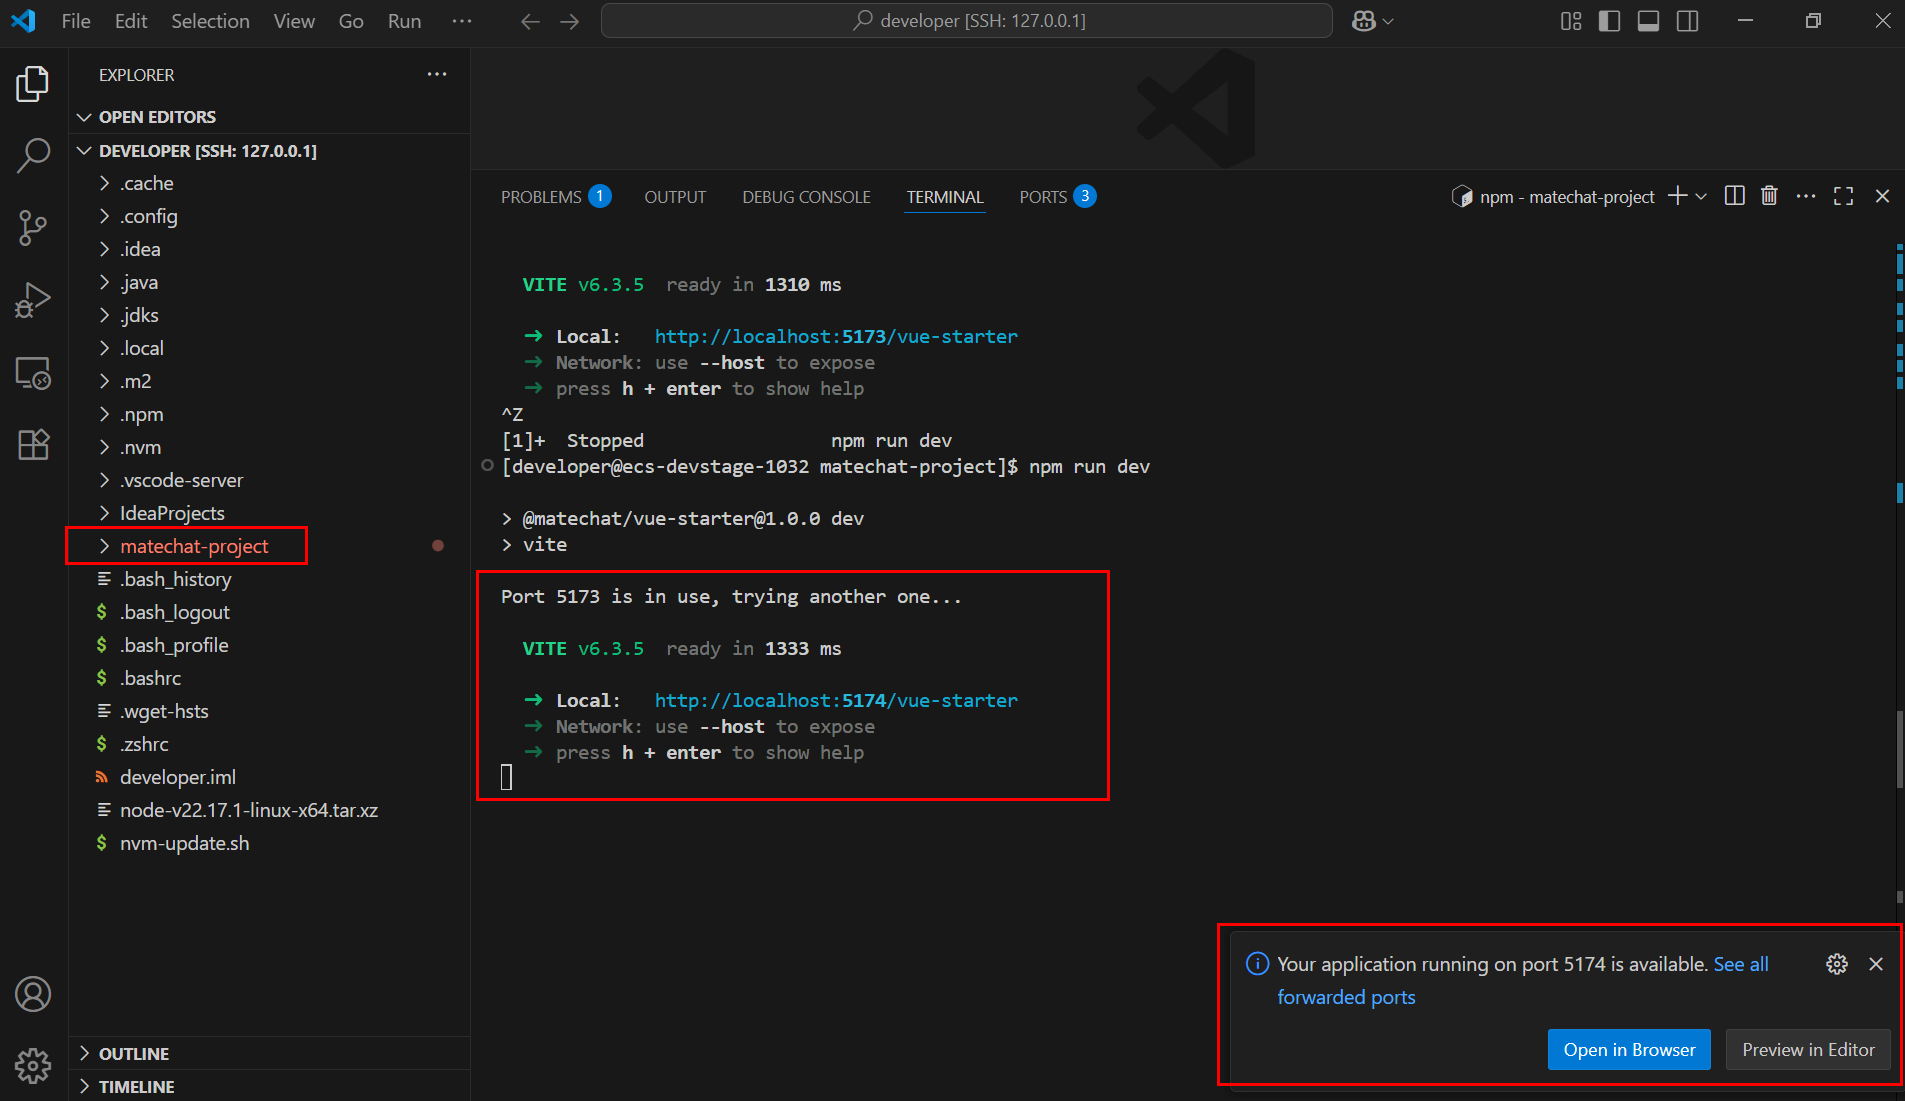1905x1101 pixels.
Task: Show more menus via title bar ellipsis
Action: 462,21
